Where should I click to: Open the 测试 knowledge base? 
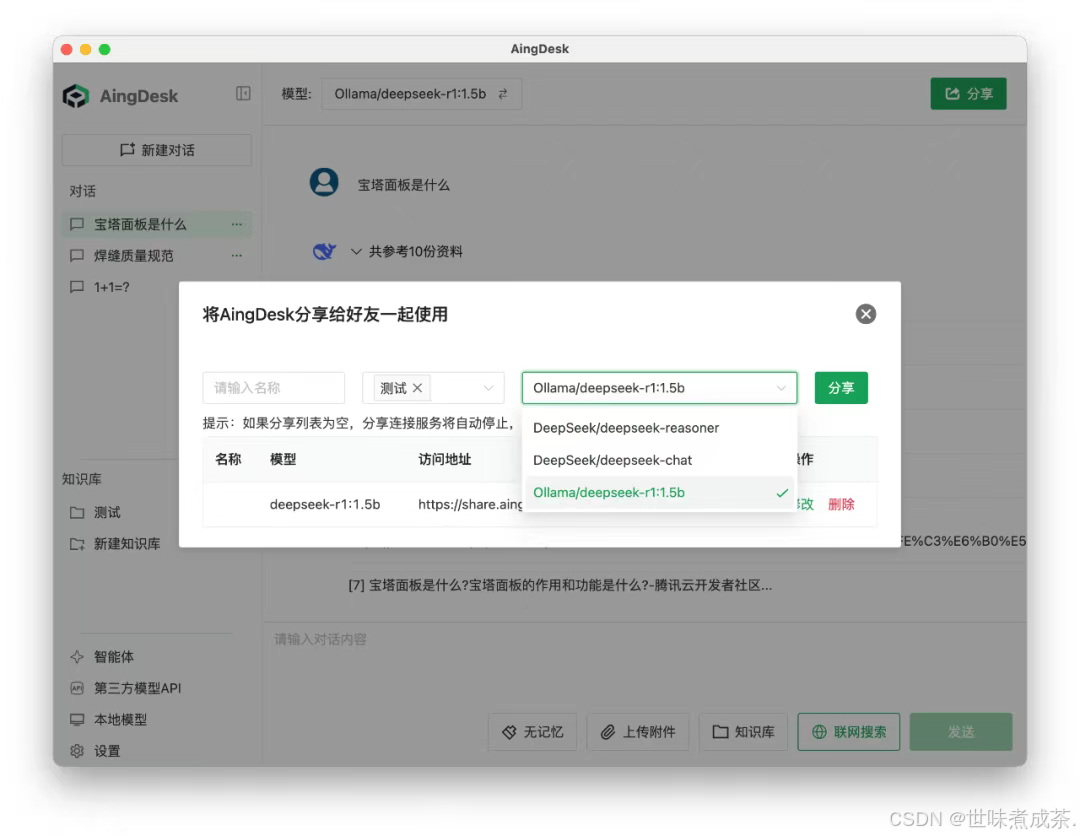tap(107, 512)
